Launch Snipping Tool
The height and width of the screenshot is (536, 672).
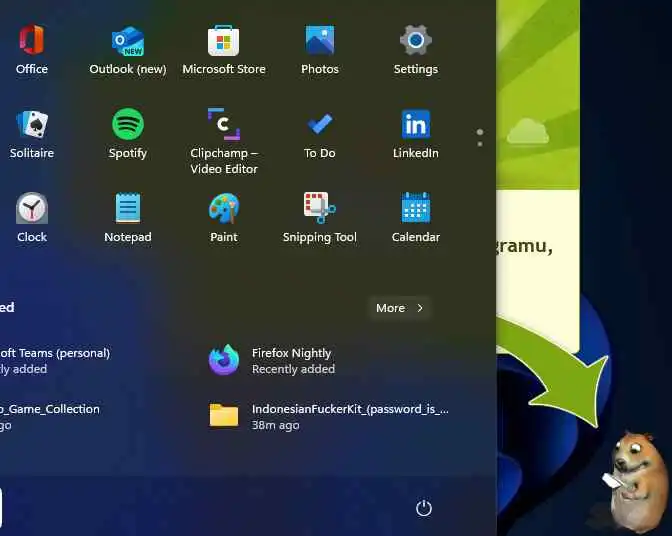pyautogui.click(x=320, y=217)
